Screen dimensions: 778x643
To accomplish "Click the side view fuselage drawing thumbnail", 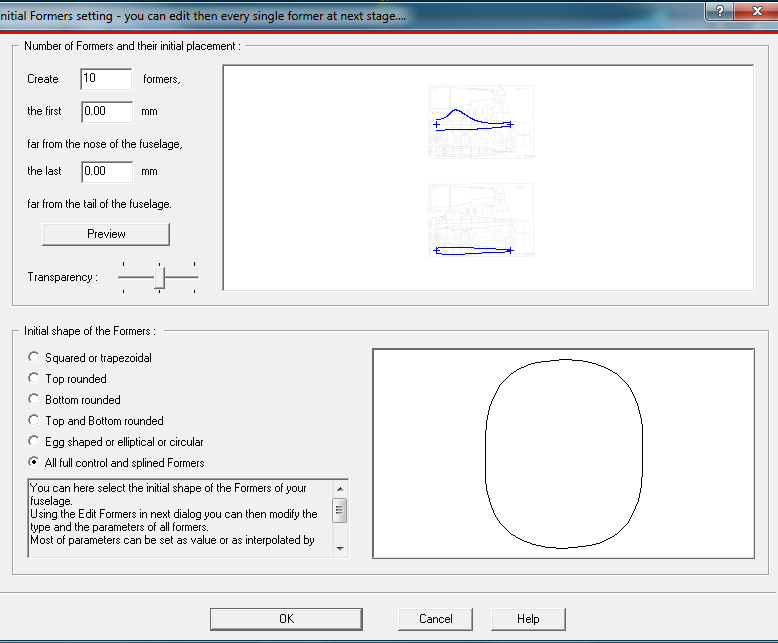I will (481, 121).
